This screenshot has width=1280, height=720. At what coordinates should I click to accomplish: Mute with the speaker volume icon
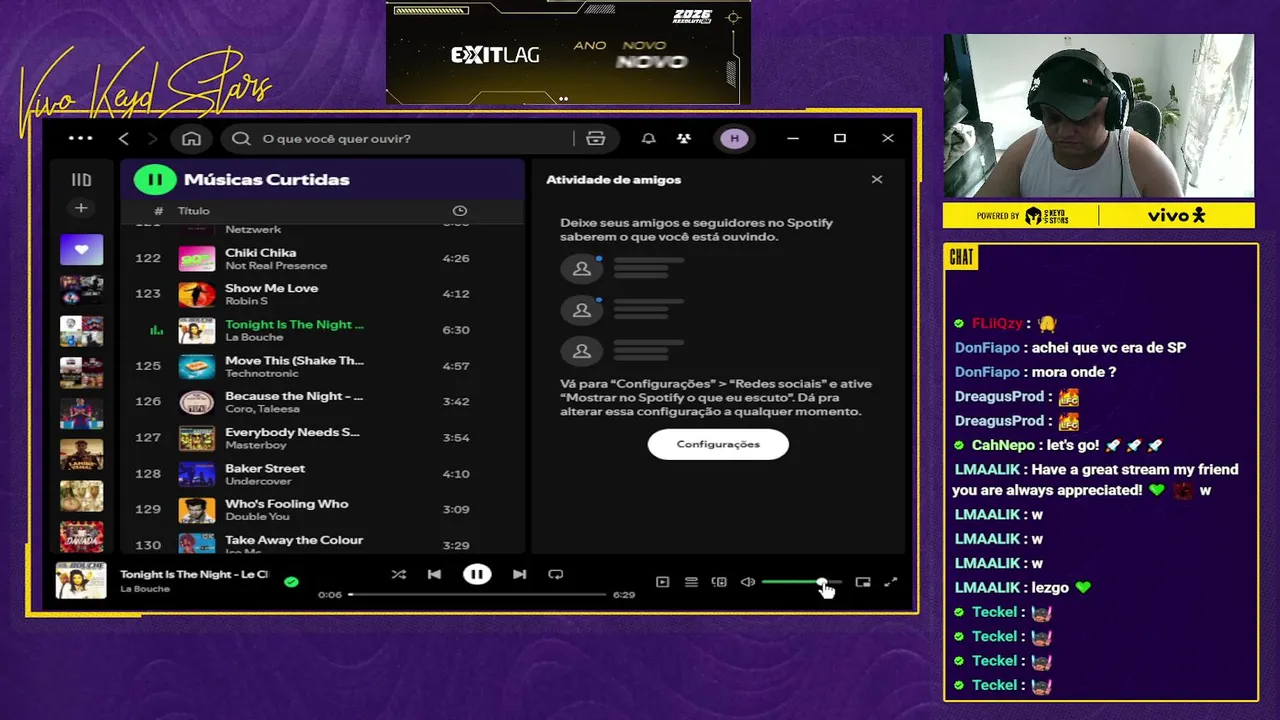coord(747,582)
